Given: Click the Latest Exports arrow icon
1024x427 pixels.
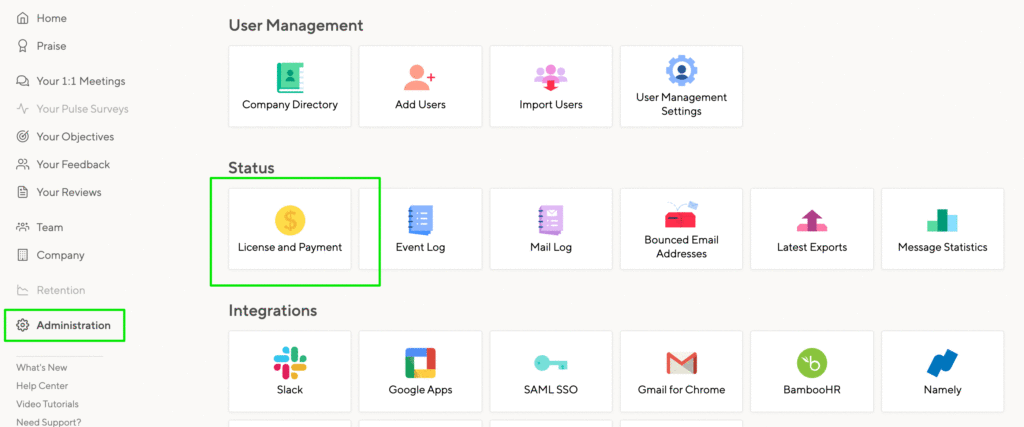Looking at the screenshot, I should (812, 221).
